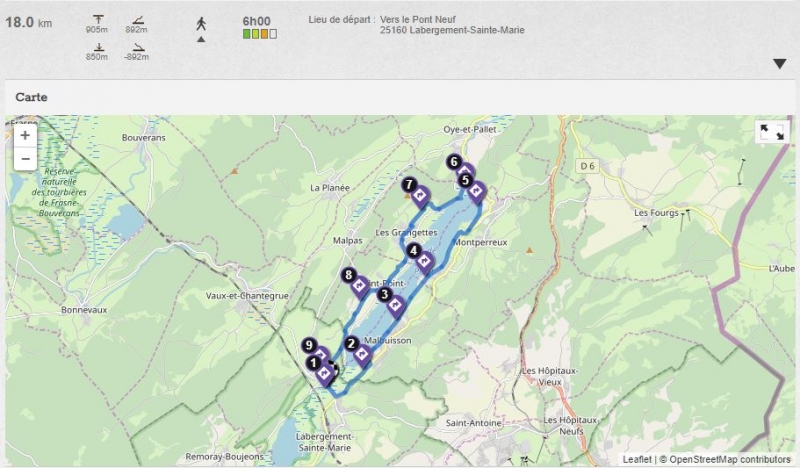Select waypoint marker 5
This screenshot has height=468, width=800.
point(477,193)
